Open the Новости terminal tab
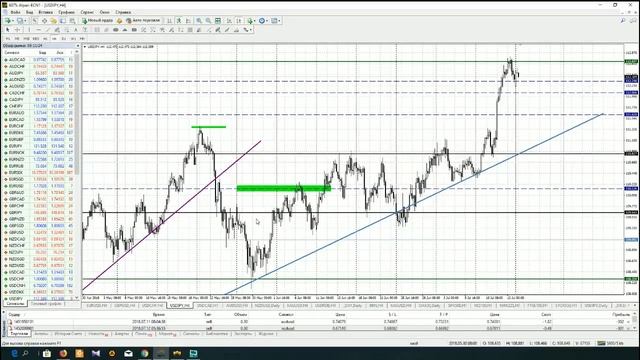This screenshot has width=640, height=360. click(x=97, y=334)
